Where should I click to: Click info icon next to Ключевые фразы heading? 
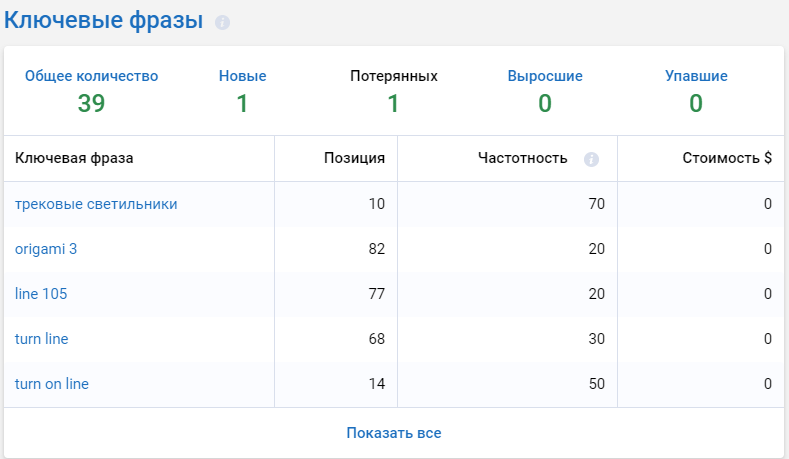click(222, 23)
